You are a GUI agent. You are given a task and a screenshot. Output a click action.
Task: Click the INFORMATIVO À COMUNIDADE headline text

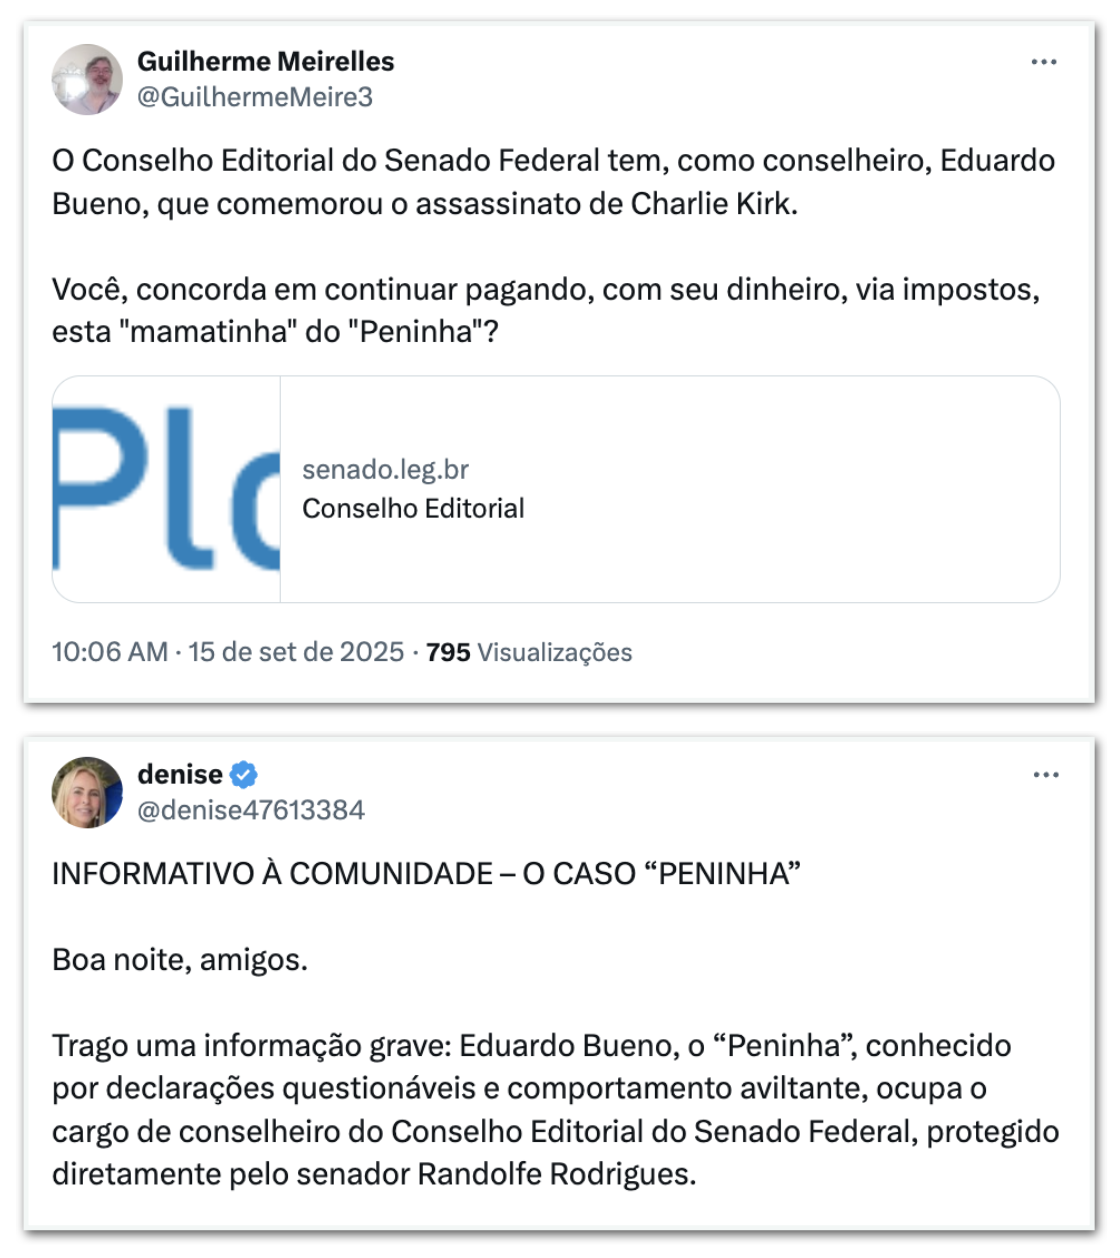point(426,873)
